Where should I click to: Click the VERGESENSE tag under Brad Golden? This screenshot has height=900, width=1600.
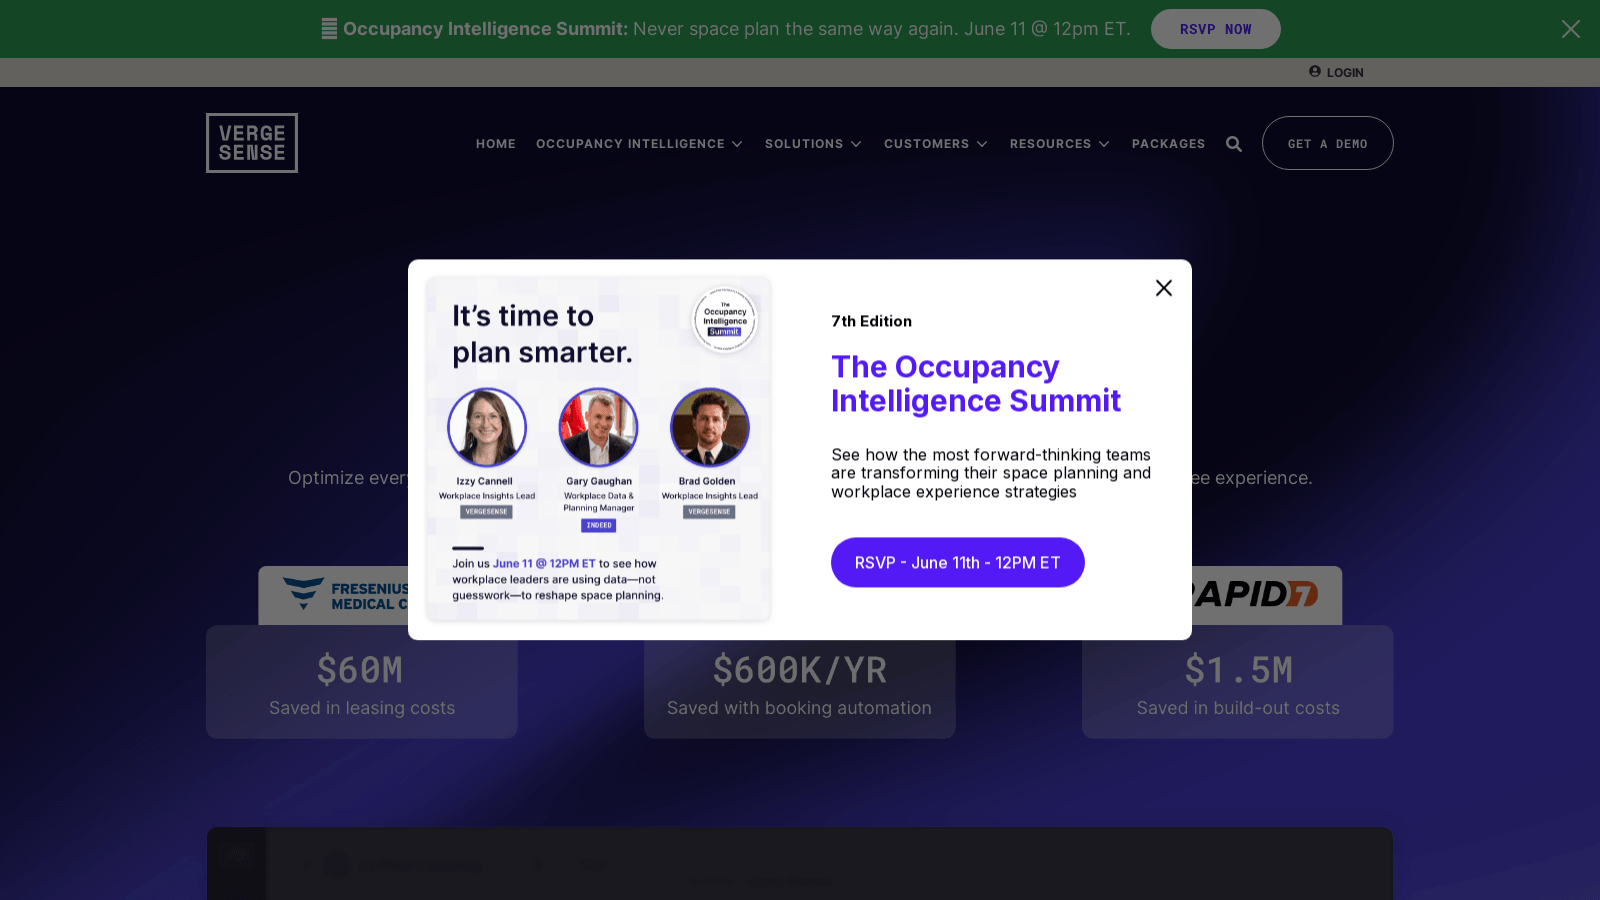tap(709, 512)
